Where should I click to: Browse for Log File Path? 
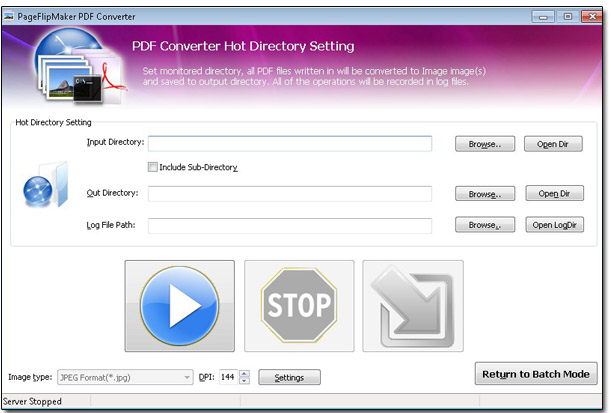point(485,225)
